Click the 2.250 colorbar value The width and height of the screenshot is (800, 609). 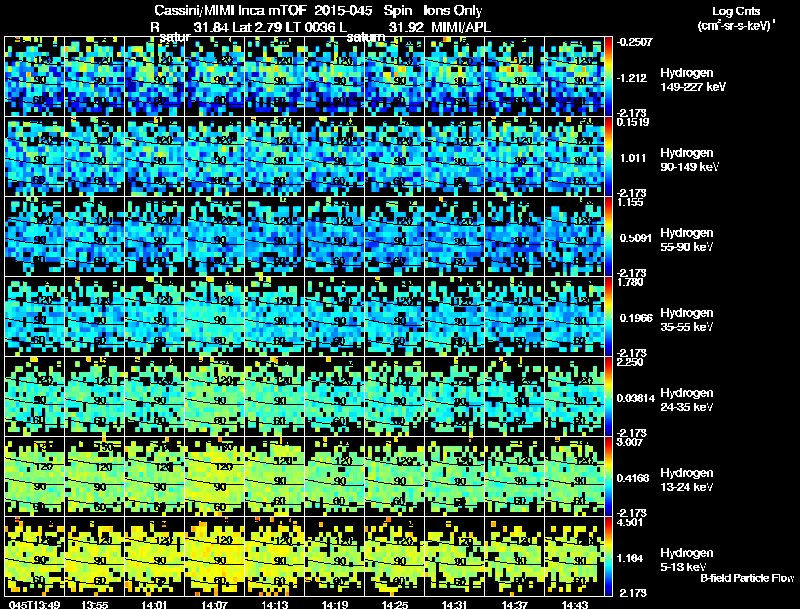pos(630,362)
